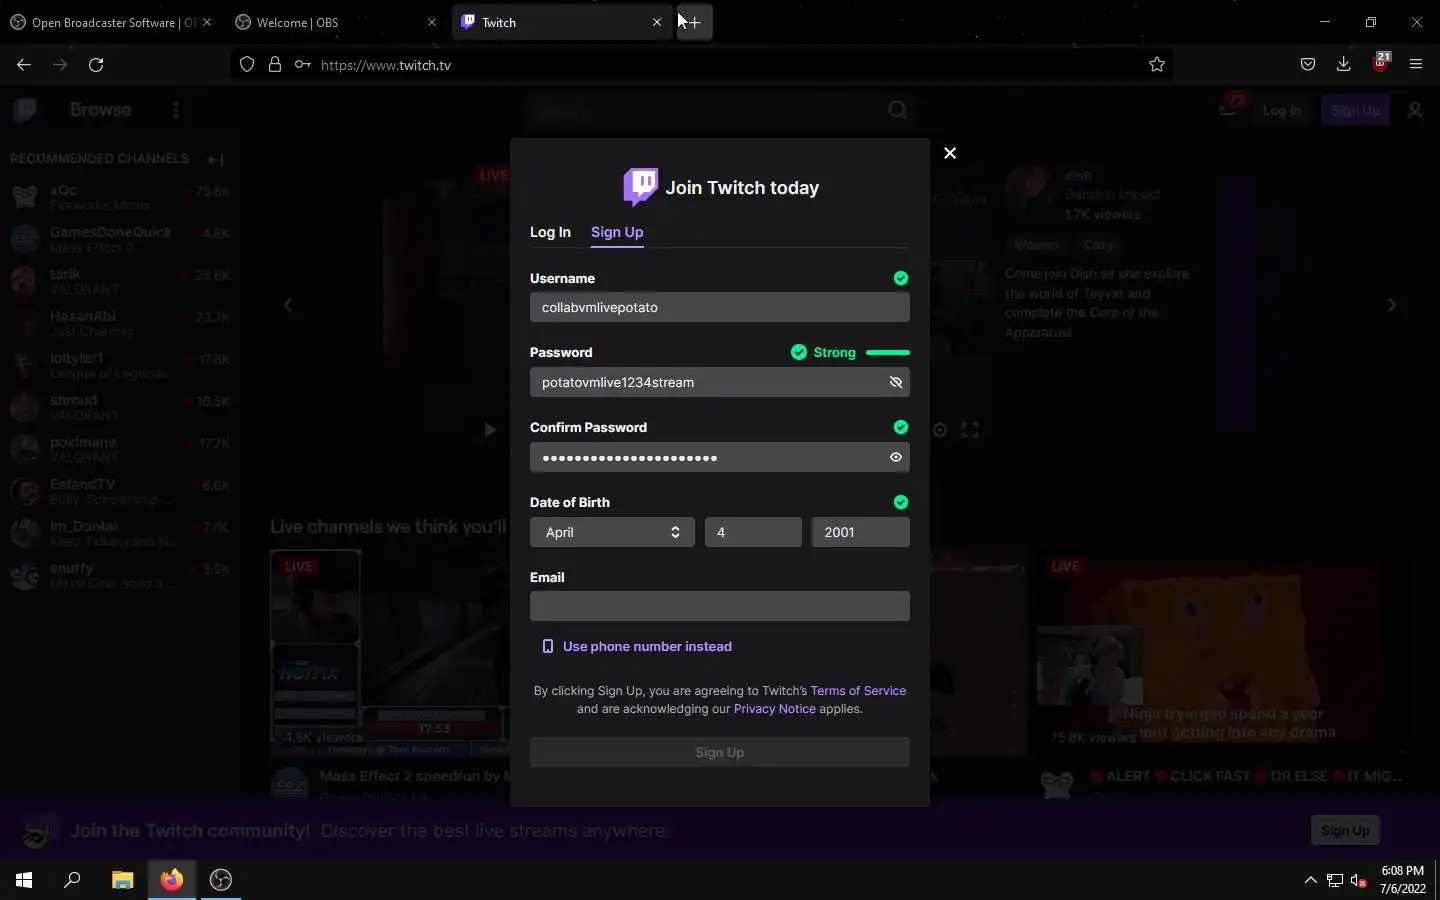The height and width of the screenshot is (900, 1440).
Task: Show hidden system tray icons
Action: click(1311, 880)
